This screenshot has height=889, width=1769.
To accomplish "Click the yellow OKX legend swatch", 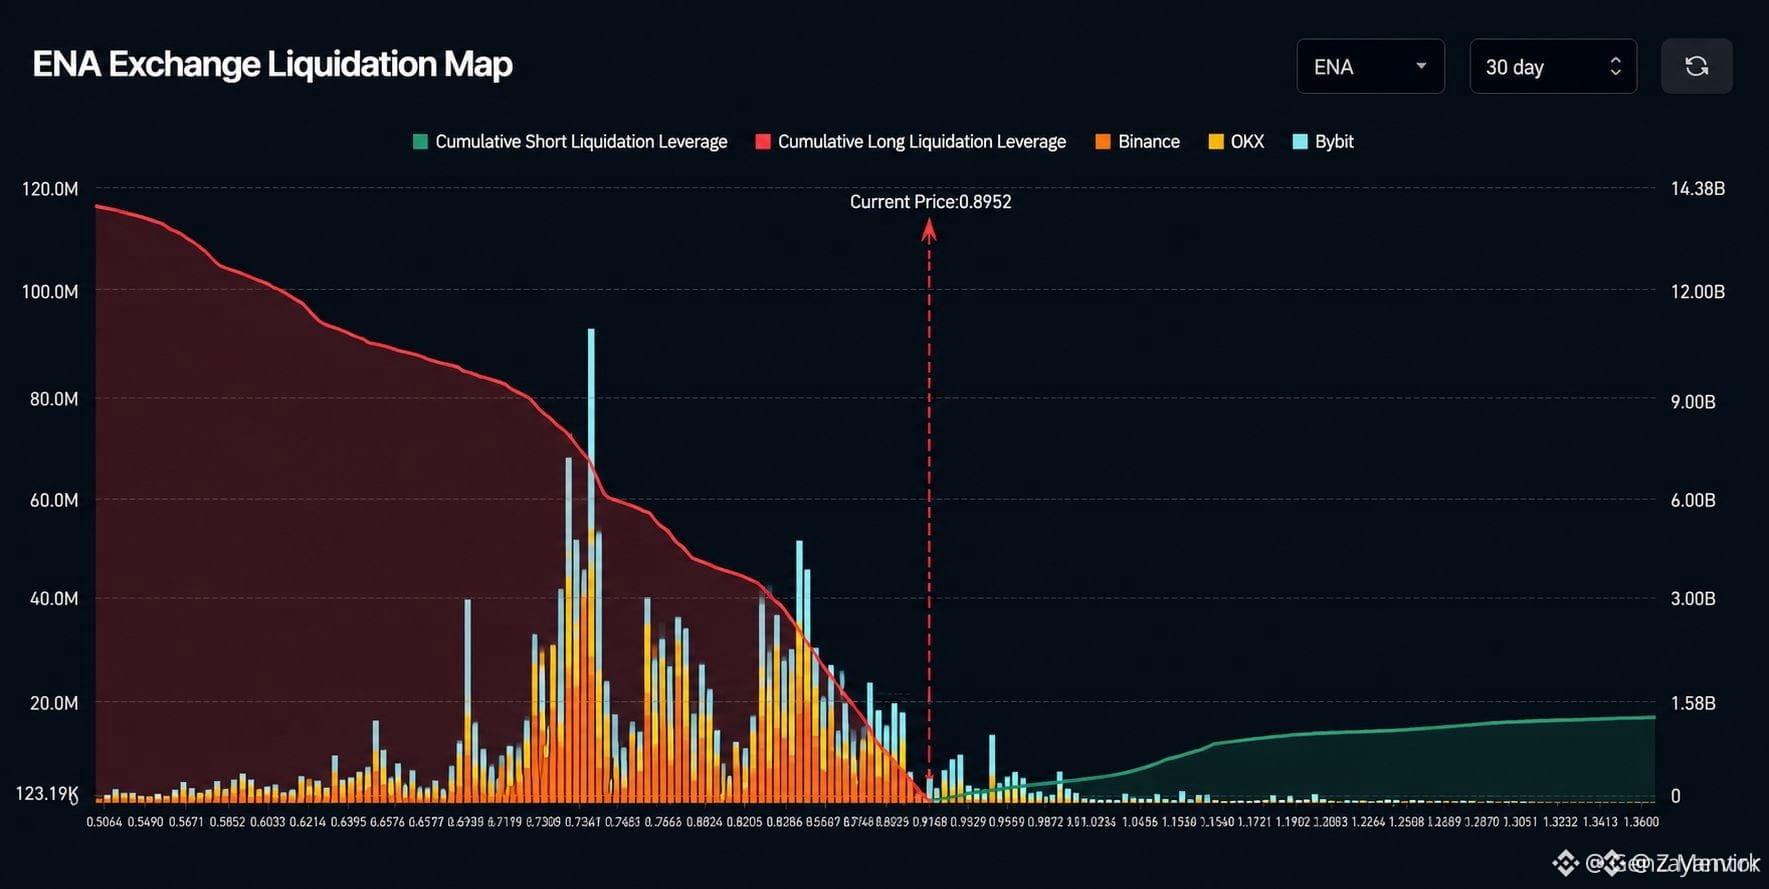I will coord(1216,142).
